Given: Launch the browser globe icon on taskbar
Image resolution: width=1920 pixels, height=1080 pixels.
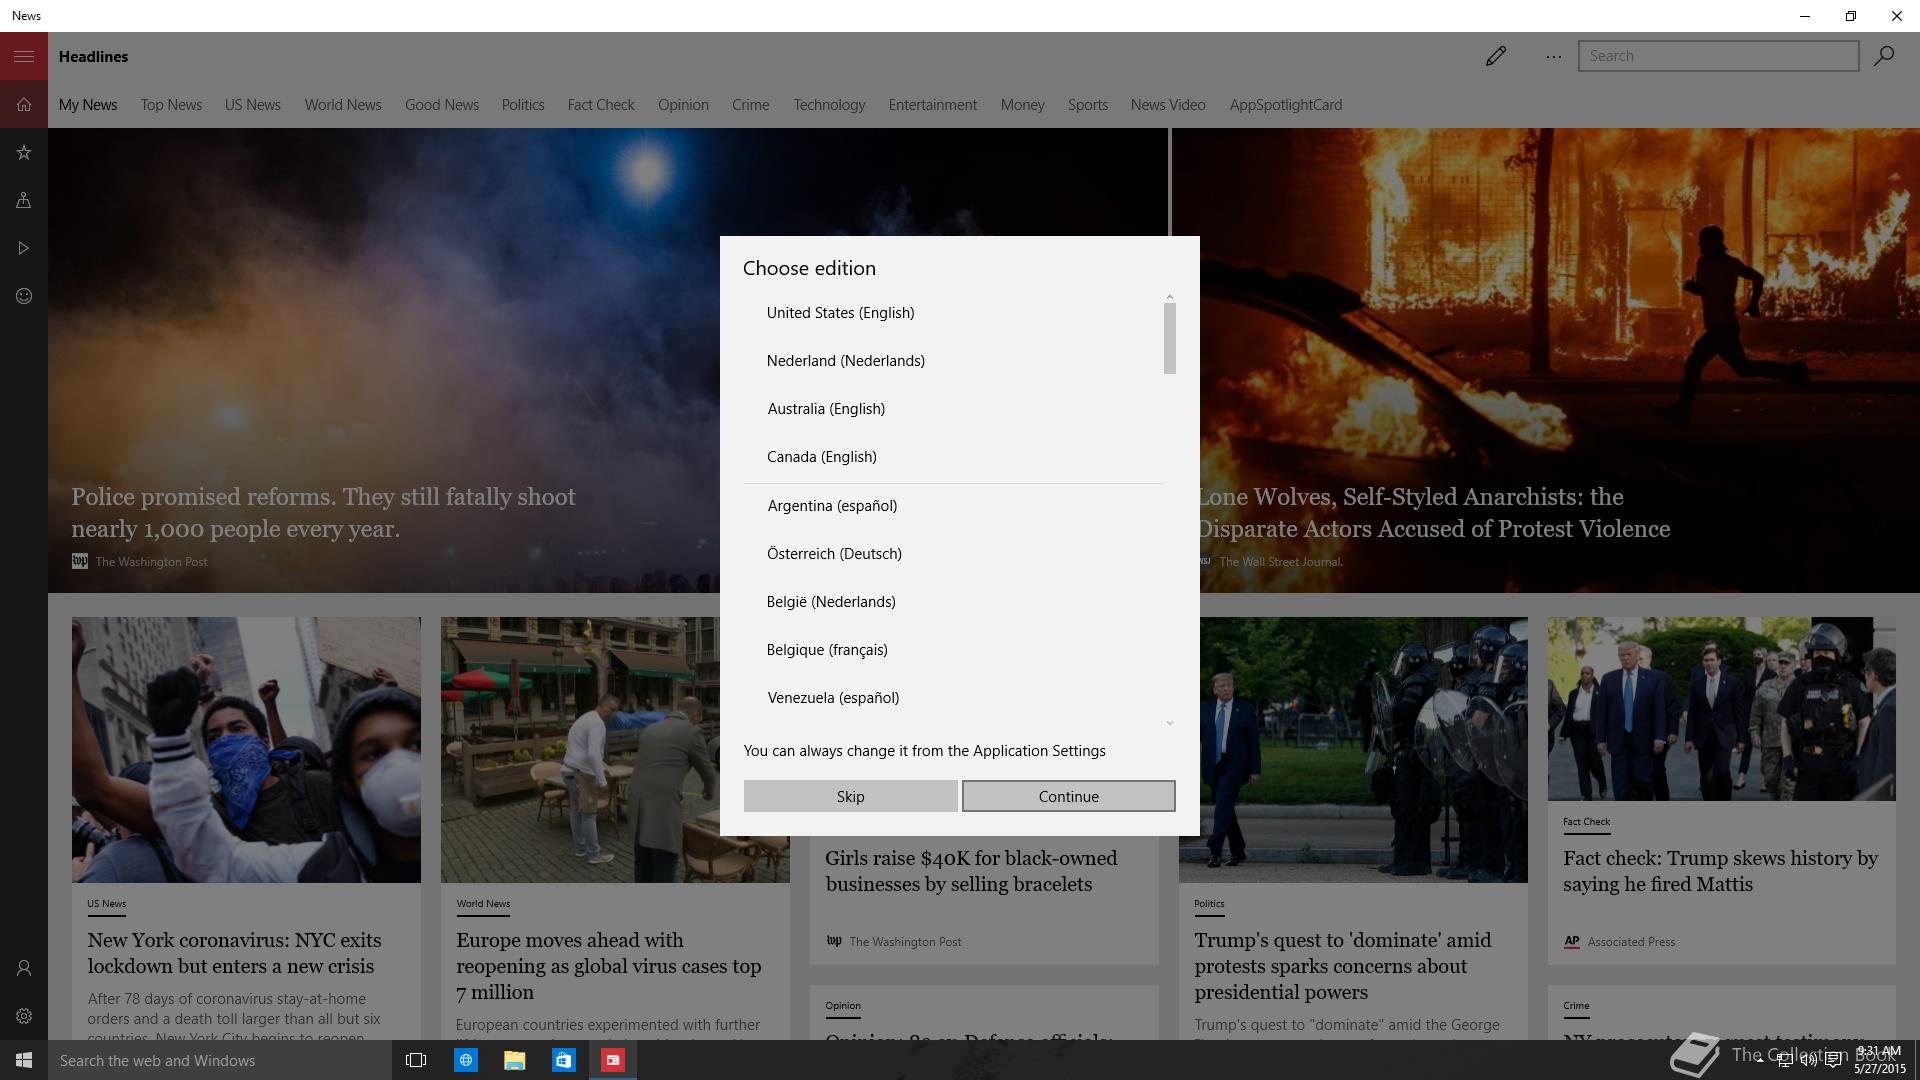Looking at the screenshot, I should [x=465, y=1060].
